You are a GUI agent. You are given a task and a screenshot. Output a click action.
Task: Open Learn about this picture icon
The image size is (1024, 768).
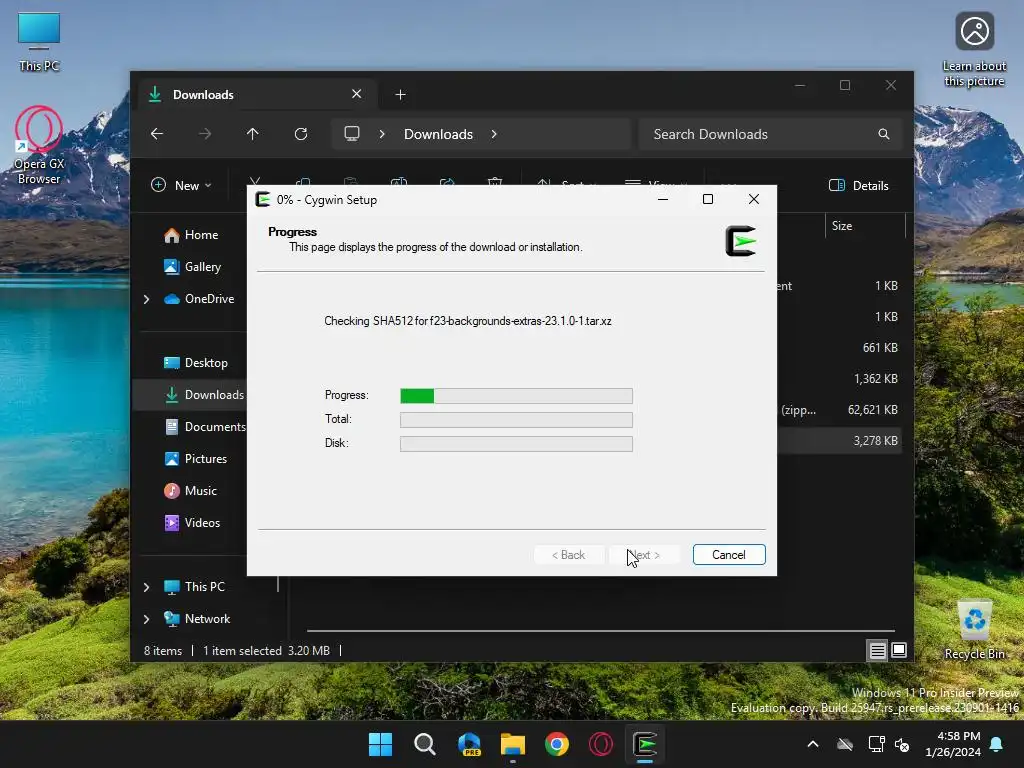click(974, 50)
